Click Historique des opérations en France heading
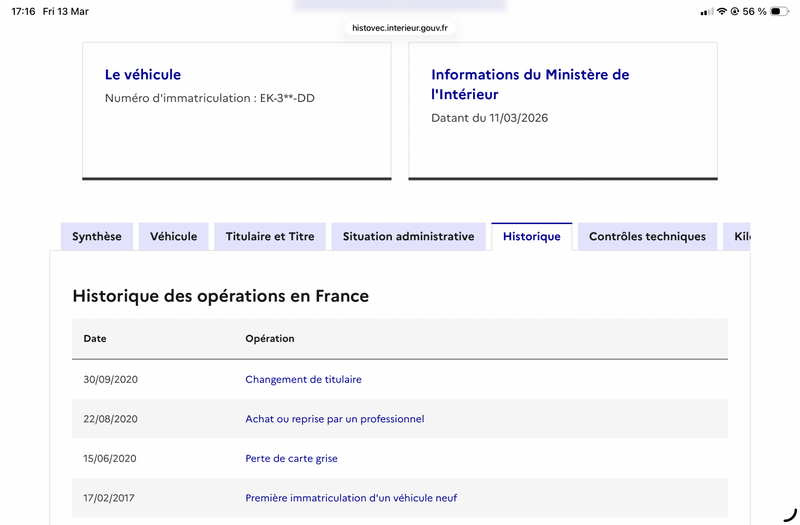This screenshot has height=525, width=800. 220,296
